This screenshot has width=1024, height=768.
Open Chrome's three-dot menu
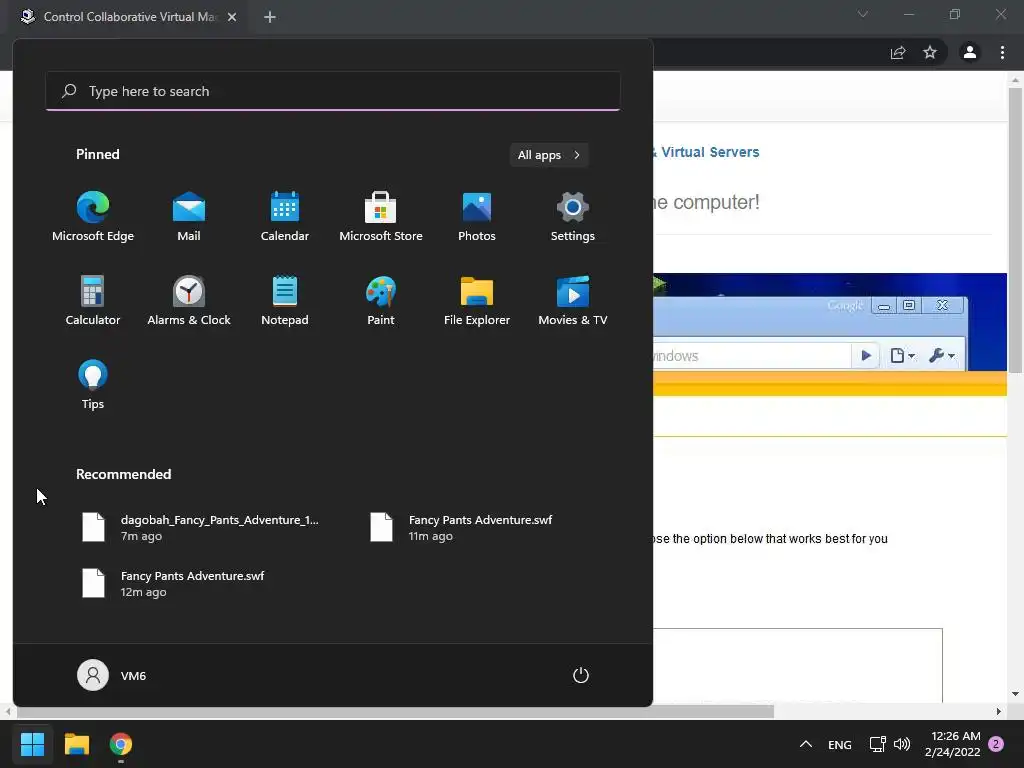1002,52
